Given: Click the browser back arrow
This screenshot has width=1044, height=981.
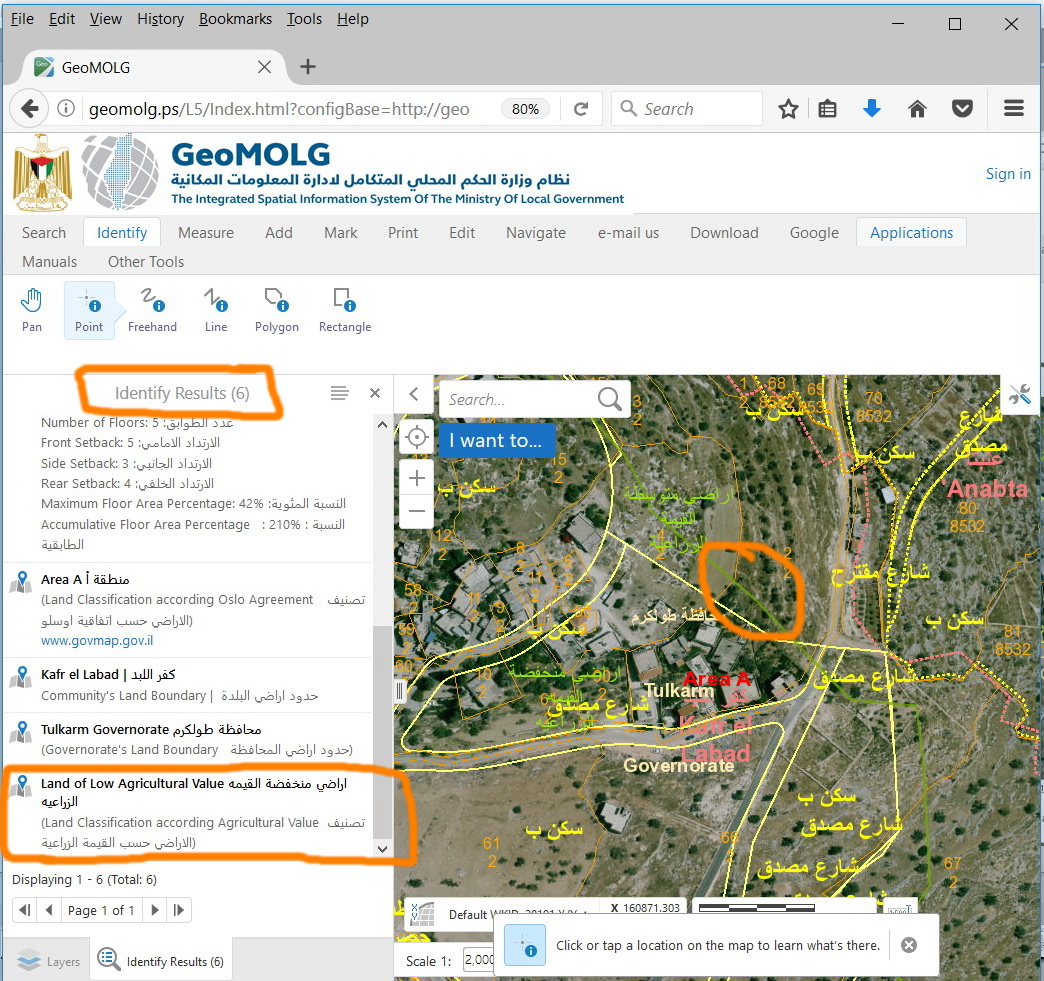Looking at the screenshot, I should [x=29, y=109].
